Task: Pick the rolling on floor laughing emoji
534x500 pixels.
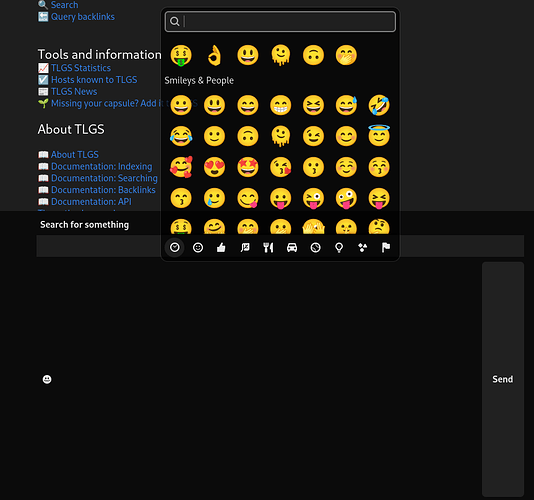Action: tap(379, 105)
